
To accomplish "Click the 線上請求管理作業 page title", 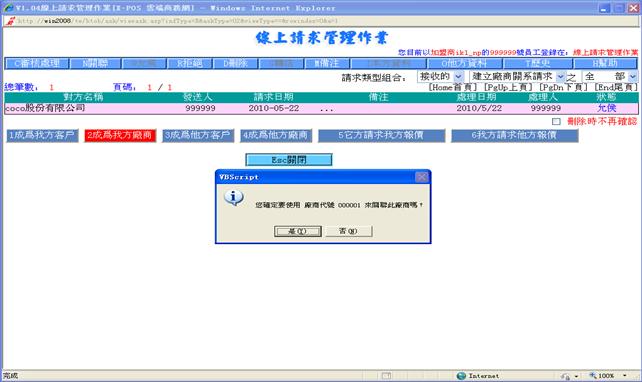I will 321,38.
